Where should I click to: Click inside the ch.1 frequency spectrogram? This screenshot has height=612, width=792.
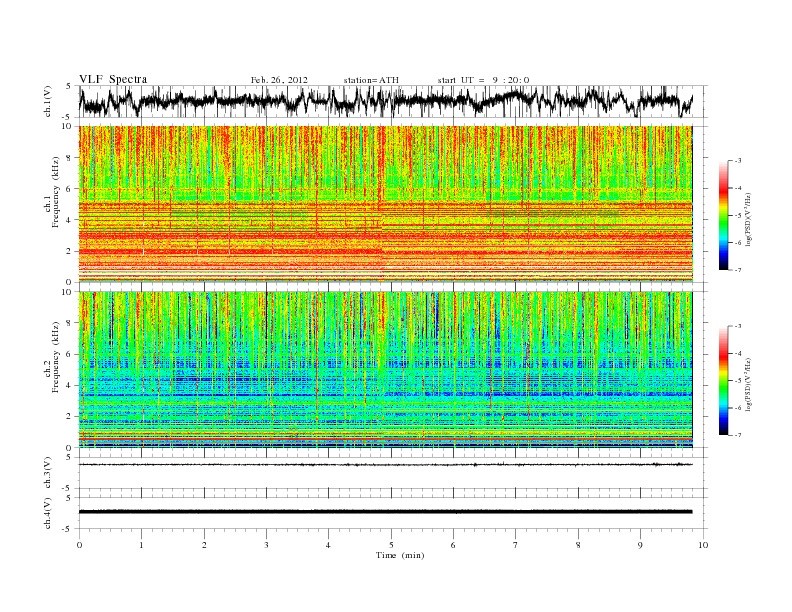pyautogui.click(x=385, y=204)
